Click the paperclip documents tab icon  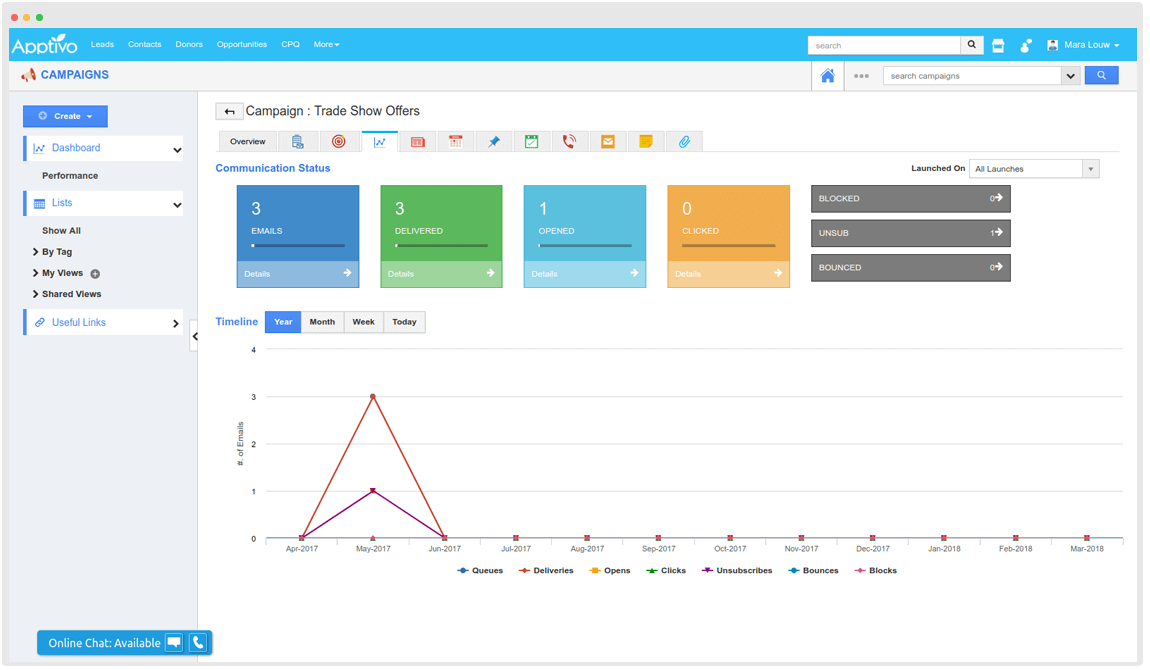tap(684, 142)
